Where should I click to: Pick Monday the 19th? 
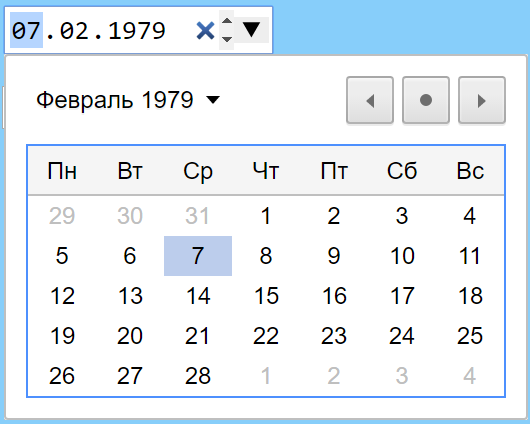(x=62, y=336)
